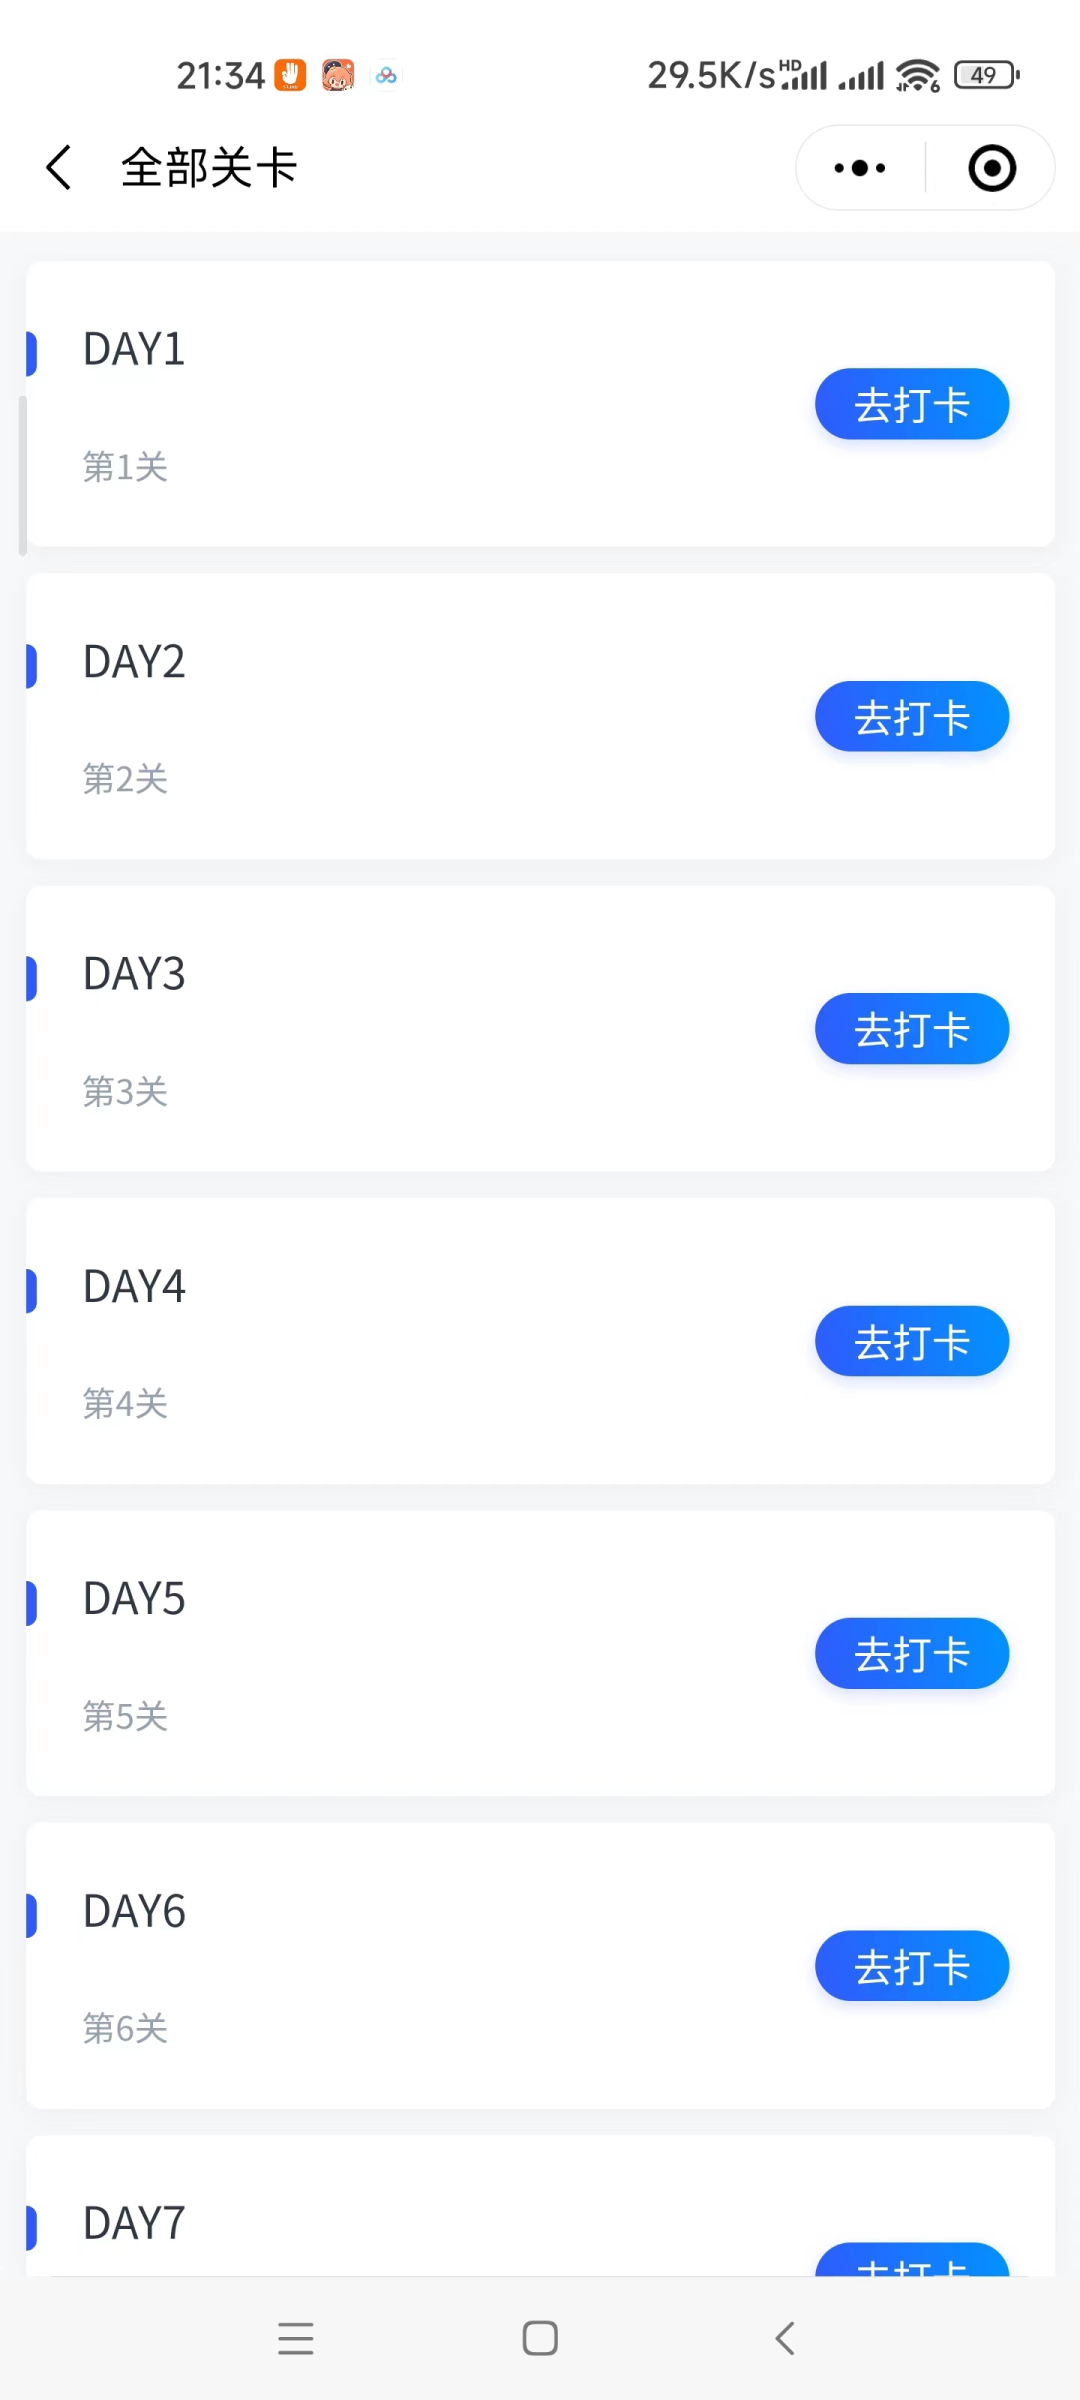Open the DAY4 title text
1080x2400 pixels.
pos(134,1287)
